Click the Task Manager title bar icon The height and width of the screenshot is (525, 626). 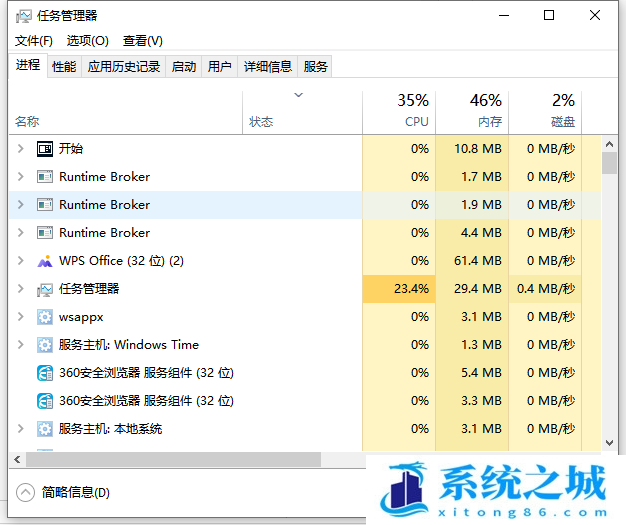24,16
